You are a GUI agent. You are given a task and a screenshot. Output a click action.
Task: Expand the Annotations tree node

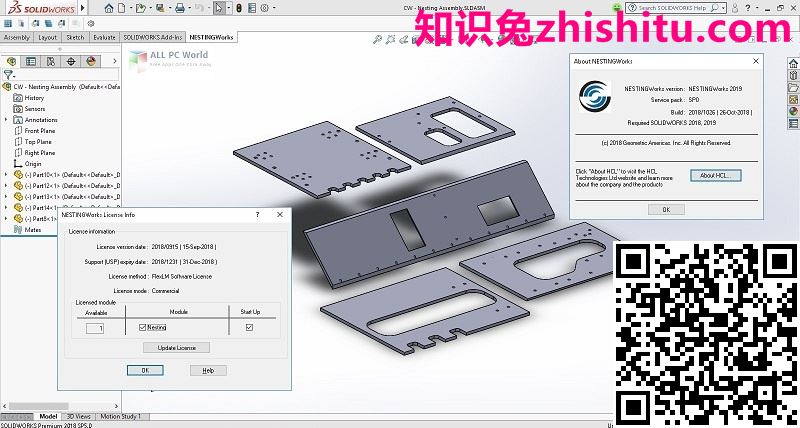6,119
